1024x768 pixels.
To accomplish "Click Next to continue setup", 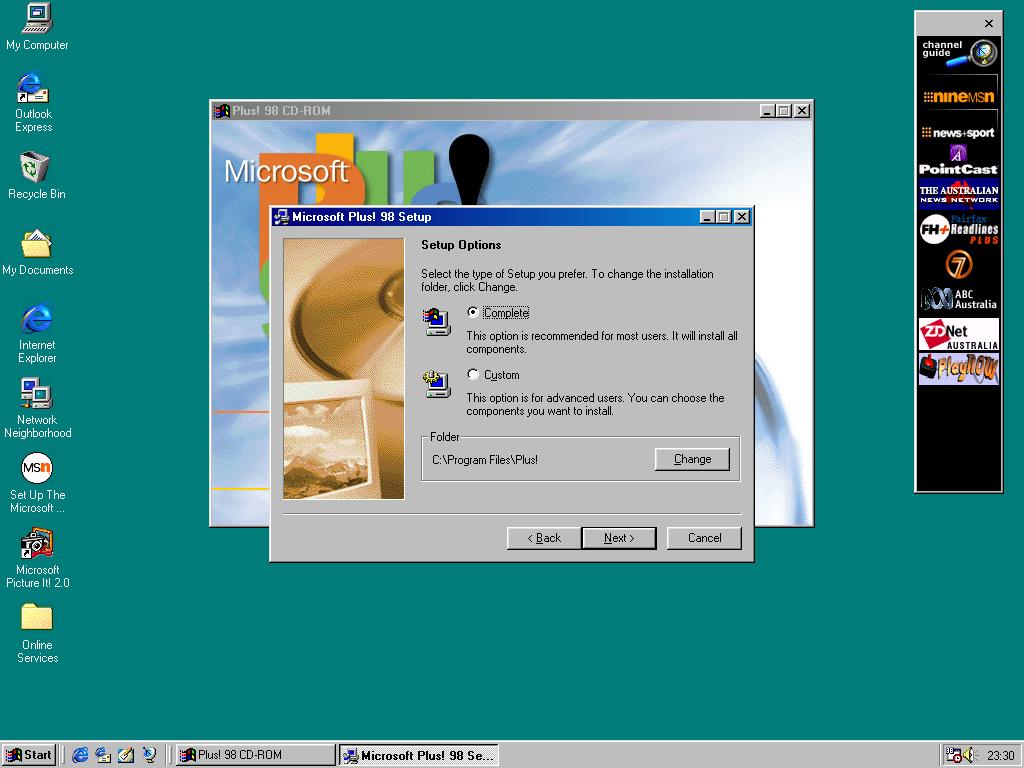I will [x=619, y=538].
